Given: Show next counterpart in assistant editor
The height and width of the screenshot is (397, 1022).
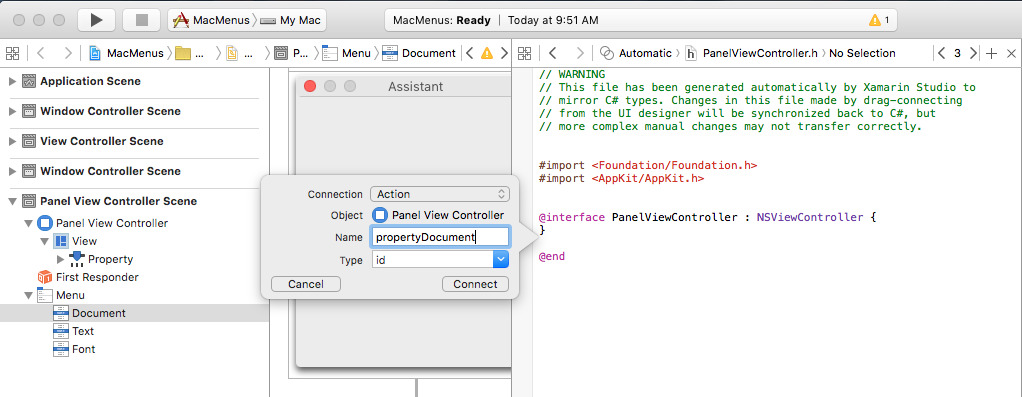Looking at the screenshot, I should [x=972, y=53].
